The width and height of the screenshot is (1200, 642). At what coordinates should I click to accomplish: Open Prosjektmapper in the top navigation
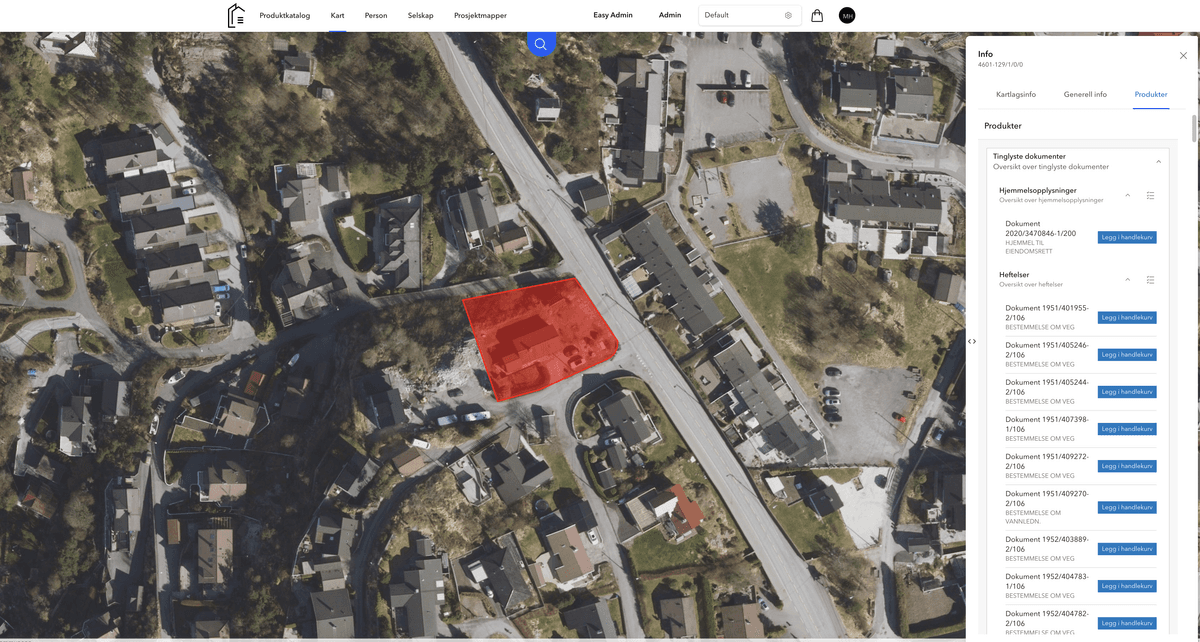(480, 15)
